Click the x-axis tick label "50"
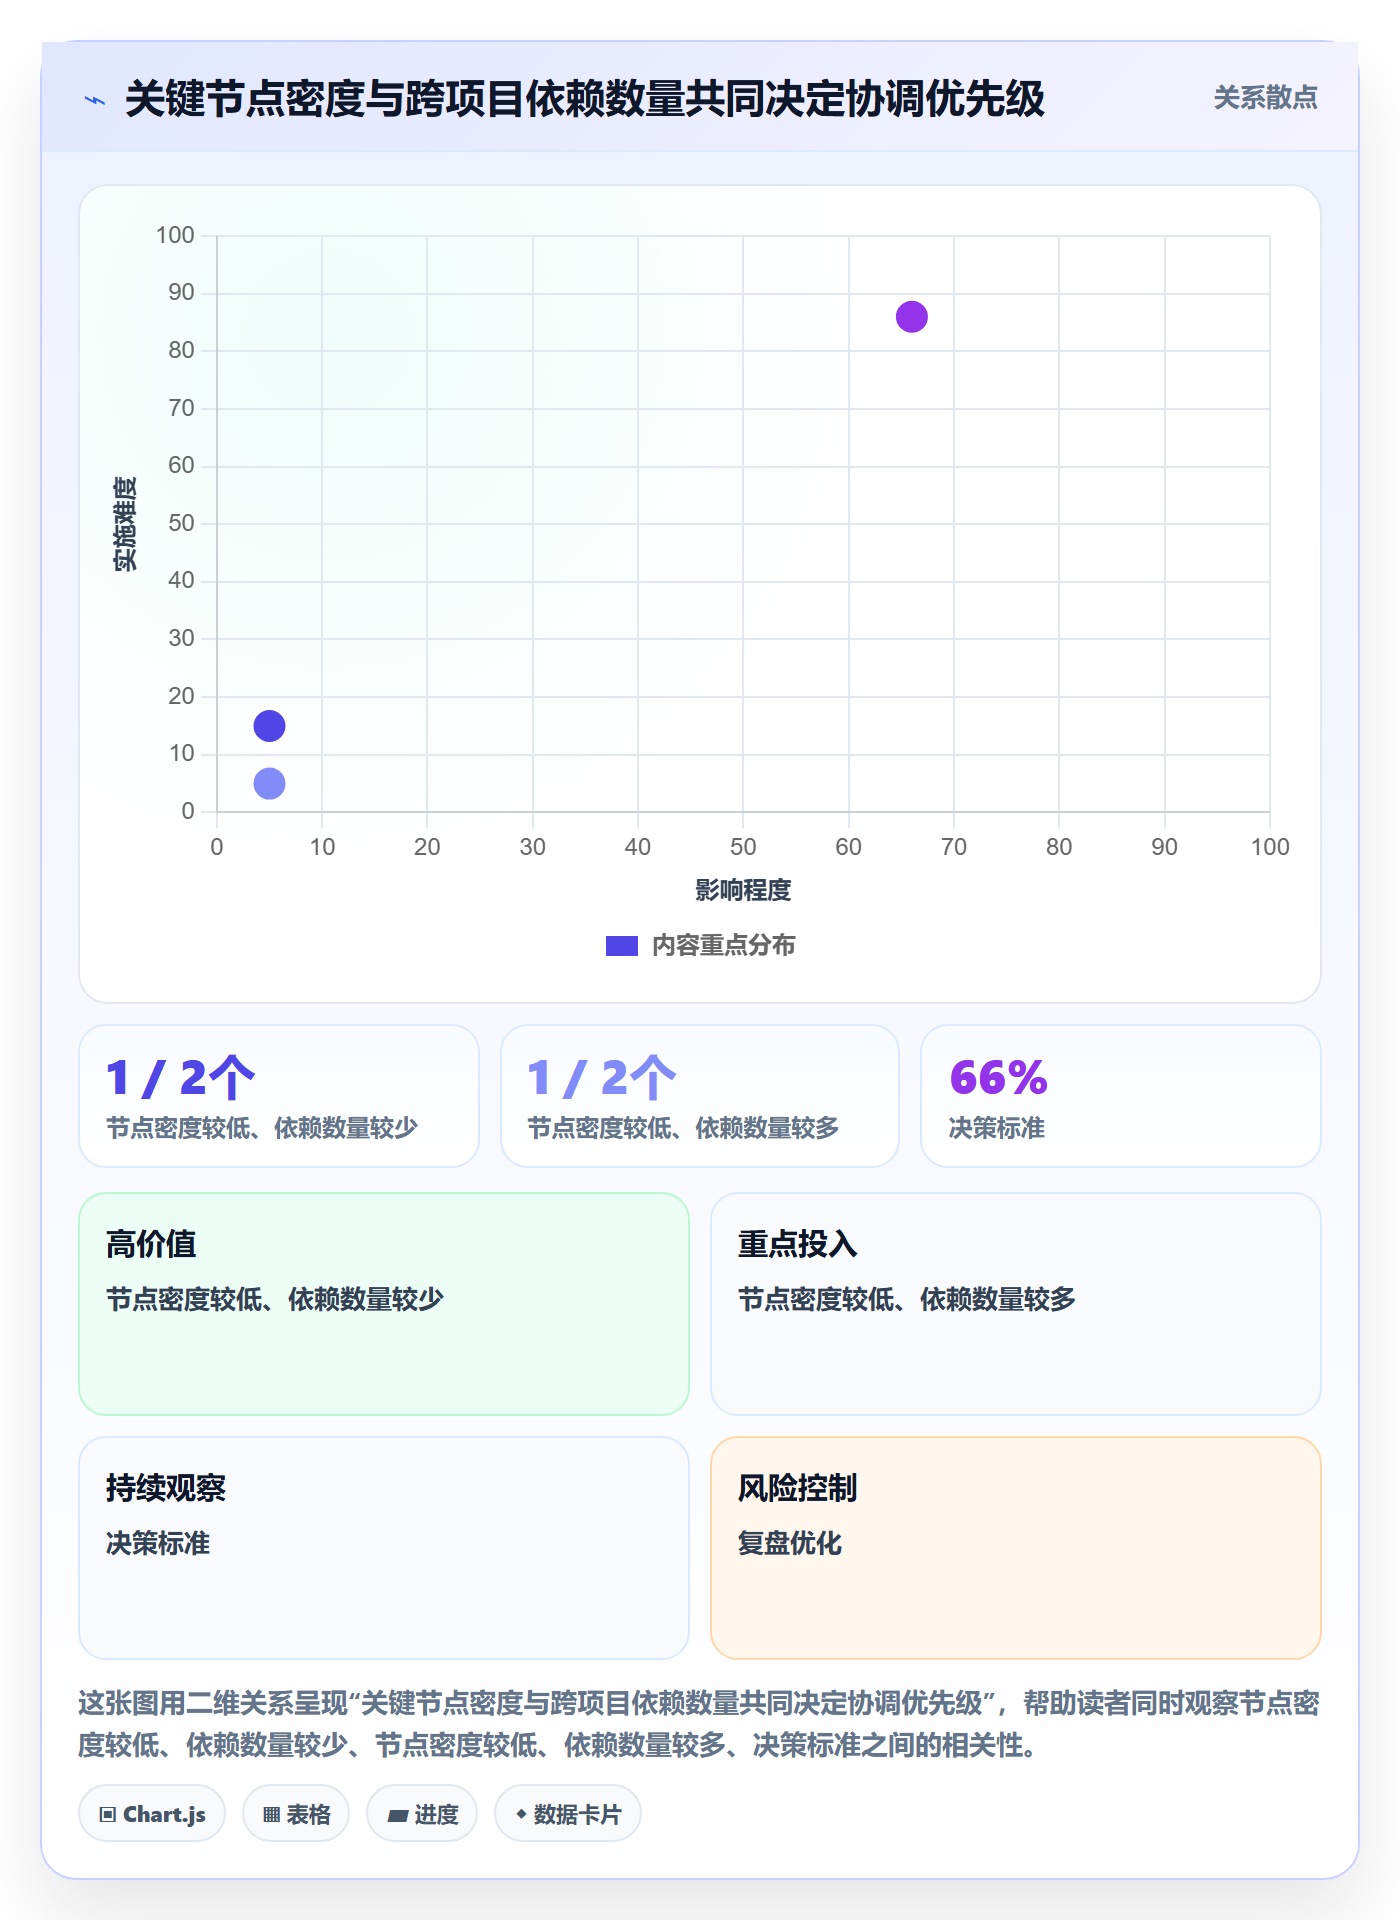Image resolution: width=1400 pixels, height=1920 pixels. coord(743,847)
